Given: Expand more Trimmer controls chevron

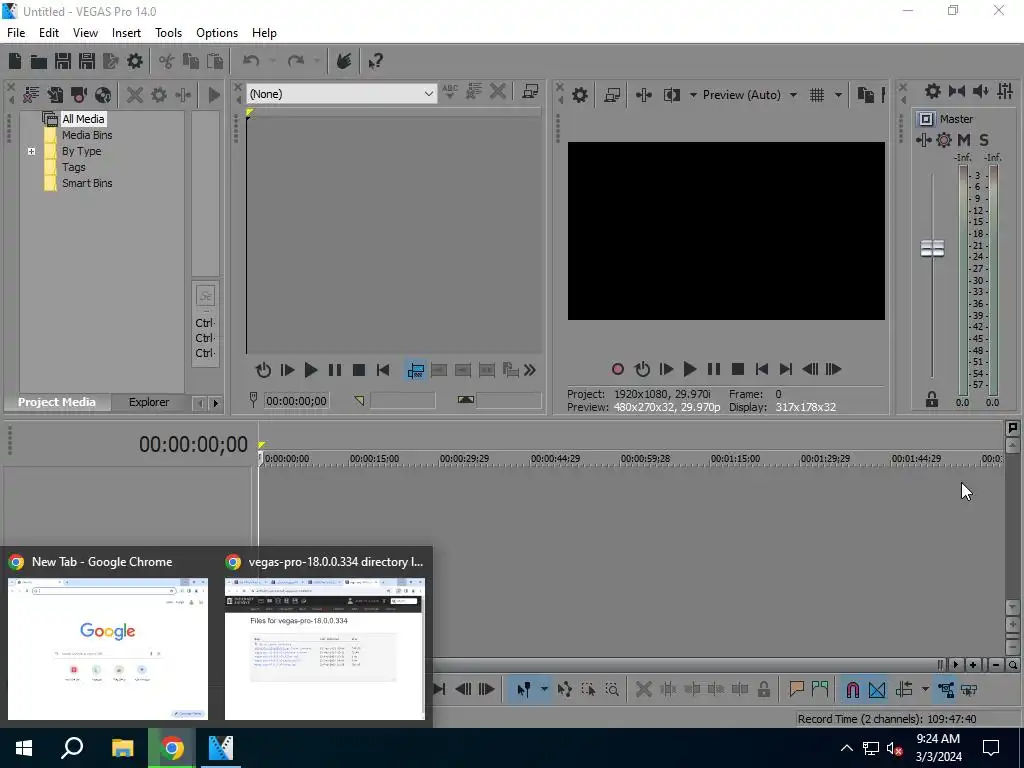Looking at the screenshot, I should pos(530,370).
